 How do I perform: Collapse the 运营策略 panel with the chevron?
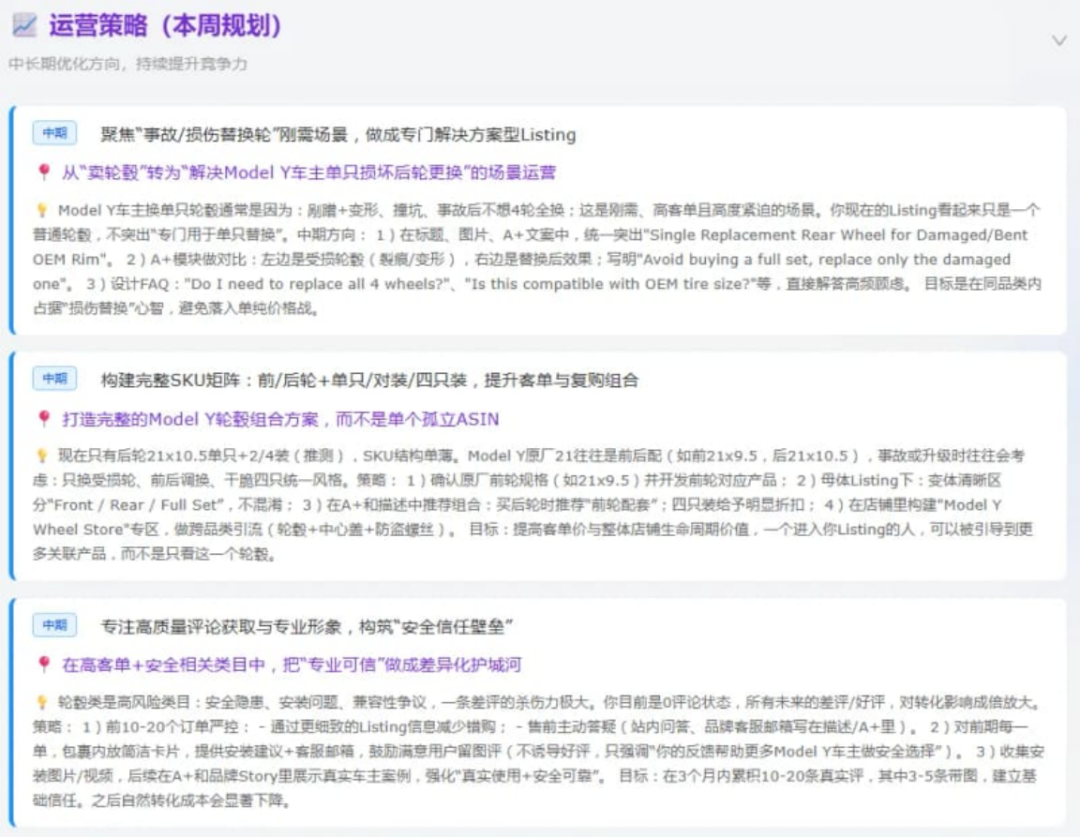coord(1059,40)
